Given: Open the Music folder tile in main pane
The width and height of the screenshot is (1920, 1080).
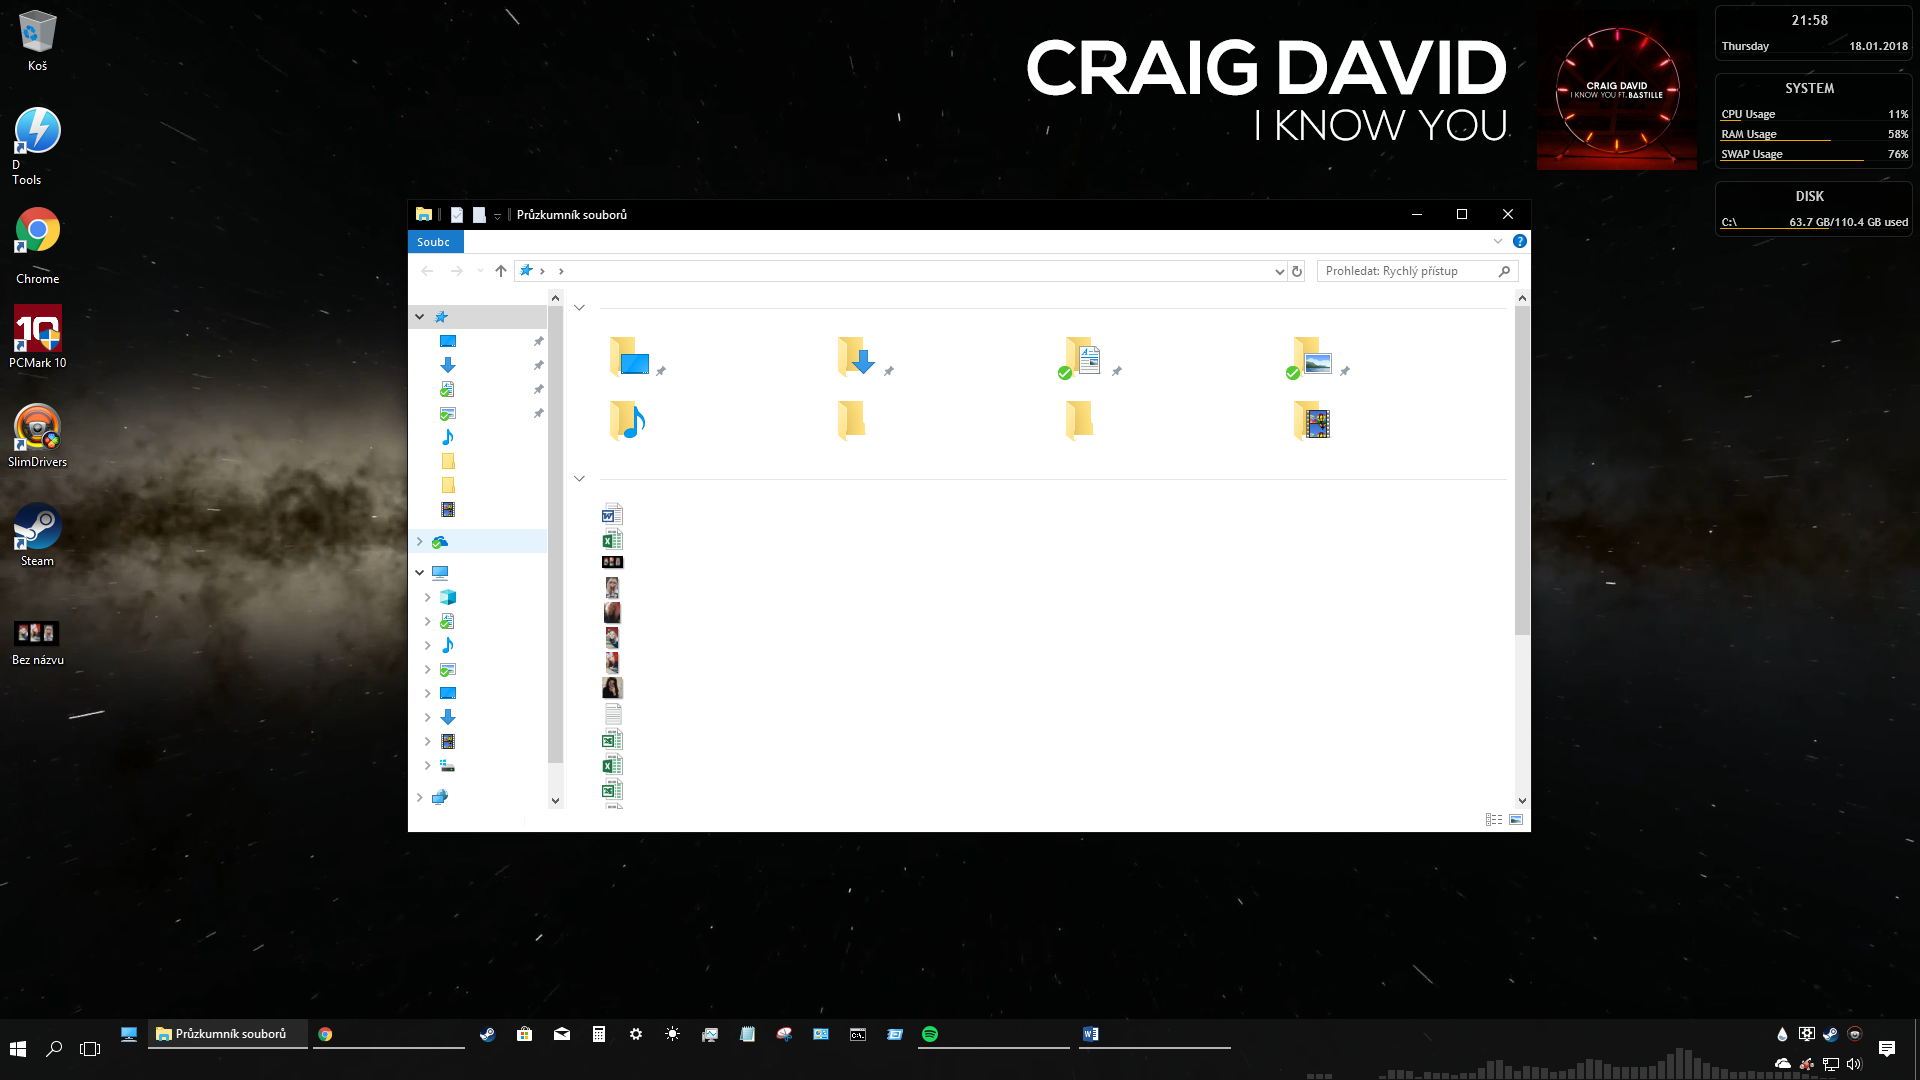Looking at the screenshot, I should pos(628,421).
